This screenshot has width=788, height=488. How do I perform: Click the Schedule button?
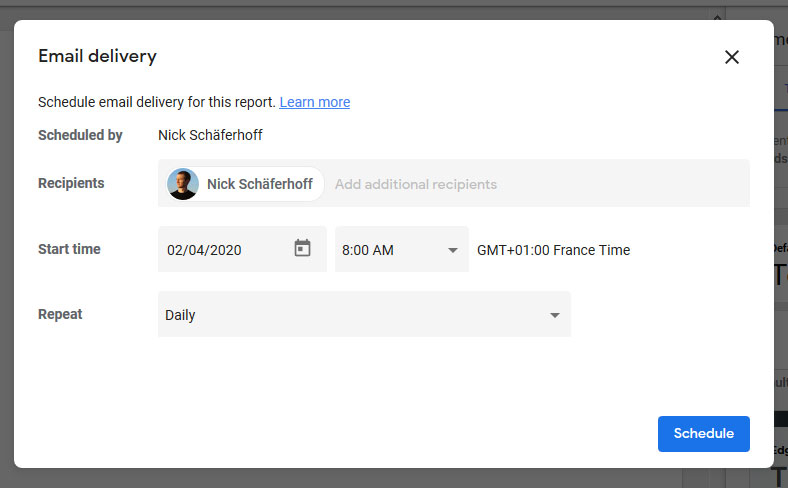coord(704,434)
